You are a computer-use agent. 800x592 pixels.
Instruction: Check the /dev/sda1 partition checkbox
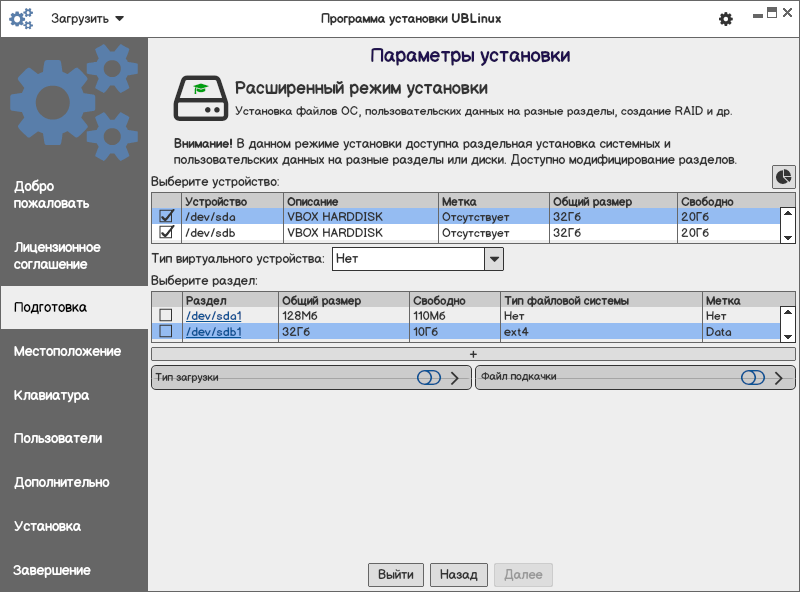coord(166,316)
